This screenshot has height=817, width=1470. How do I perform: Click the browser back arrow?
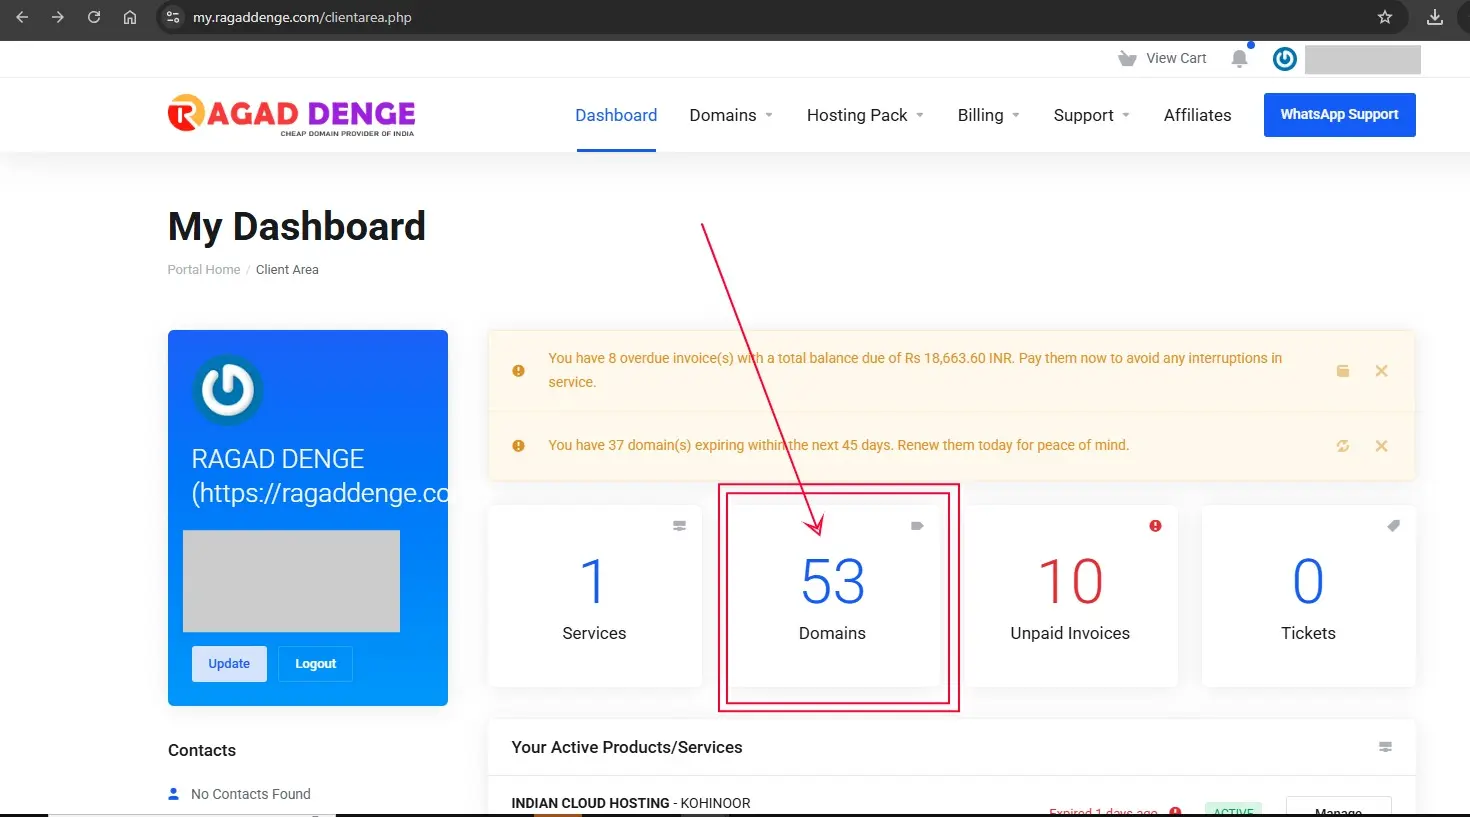[22, 17]
